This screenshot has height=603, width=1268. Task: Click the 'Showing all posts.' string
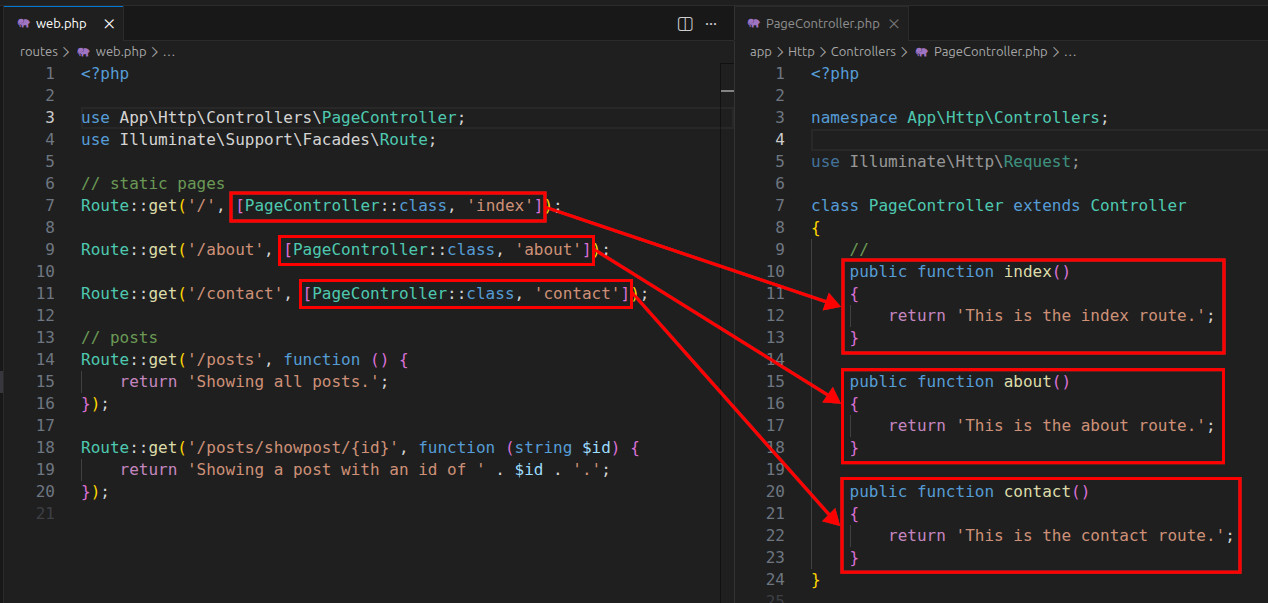tap(283, 382)
